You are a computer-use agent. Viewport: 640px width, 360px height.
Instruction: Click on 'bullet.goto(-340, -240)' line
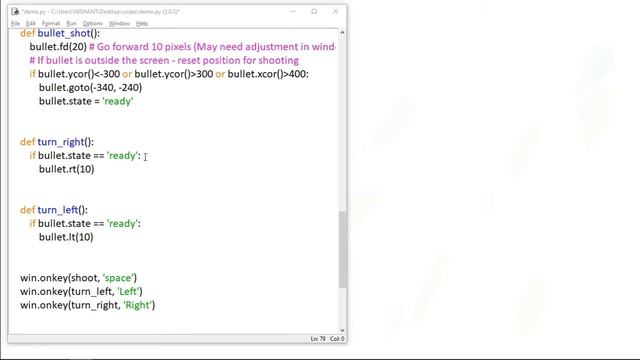point(91,88)
